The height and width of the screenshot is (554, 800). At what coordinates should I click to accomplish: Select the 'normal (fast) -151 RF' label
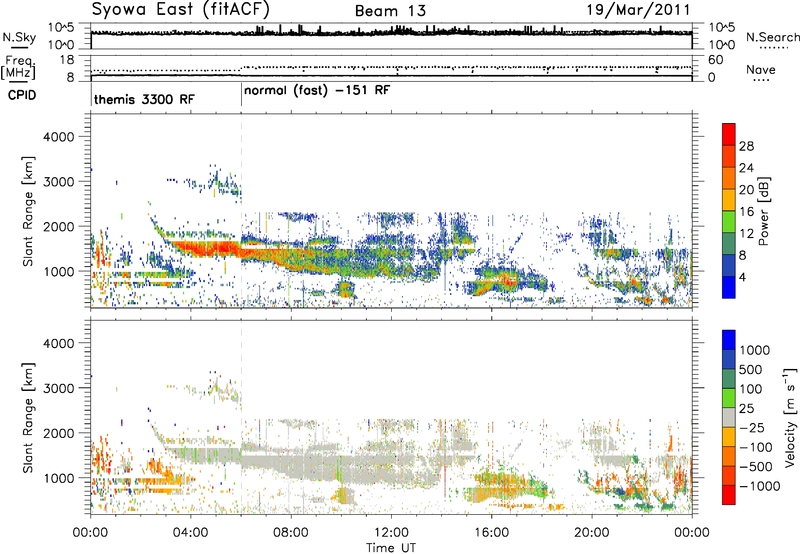click(317, 91)
